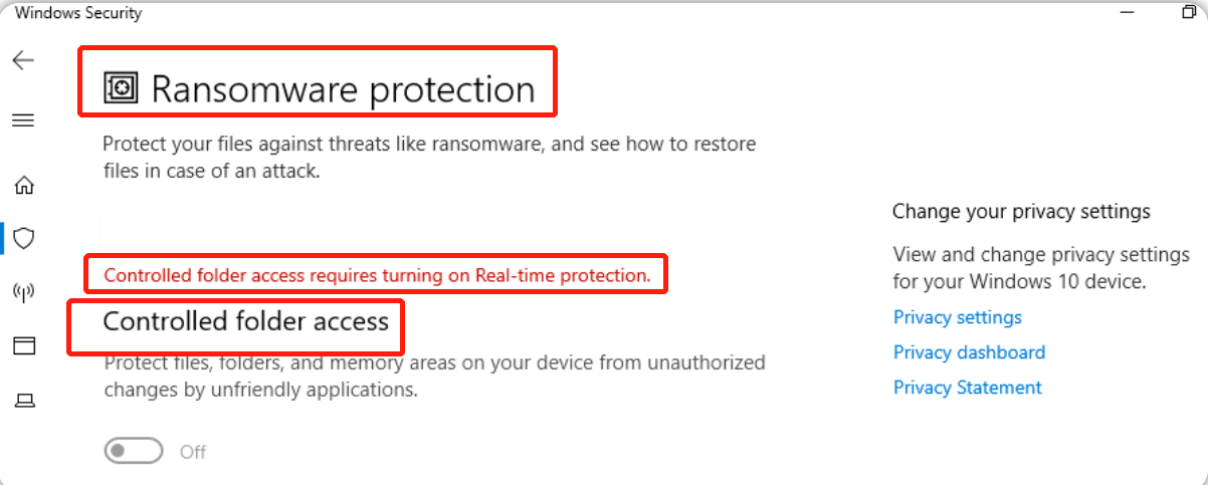Open the Privacy dashboard link
The image size is (1208, 485).
pos(969,352)
